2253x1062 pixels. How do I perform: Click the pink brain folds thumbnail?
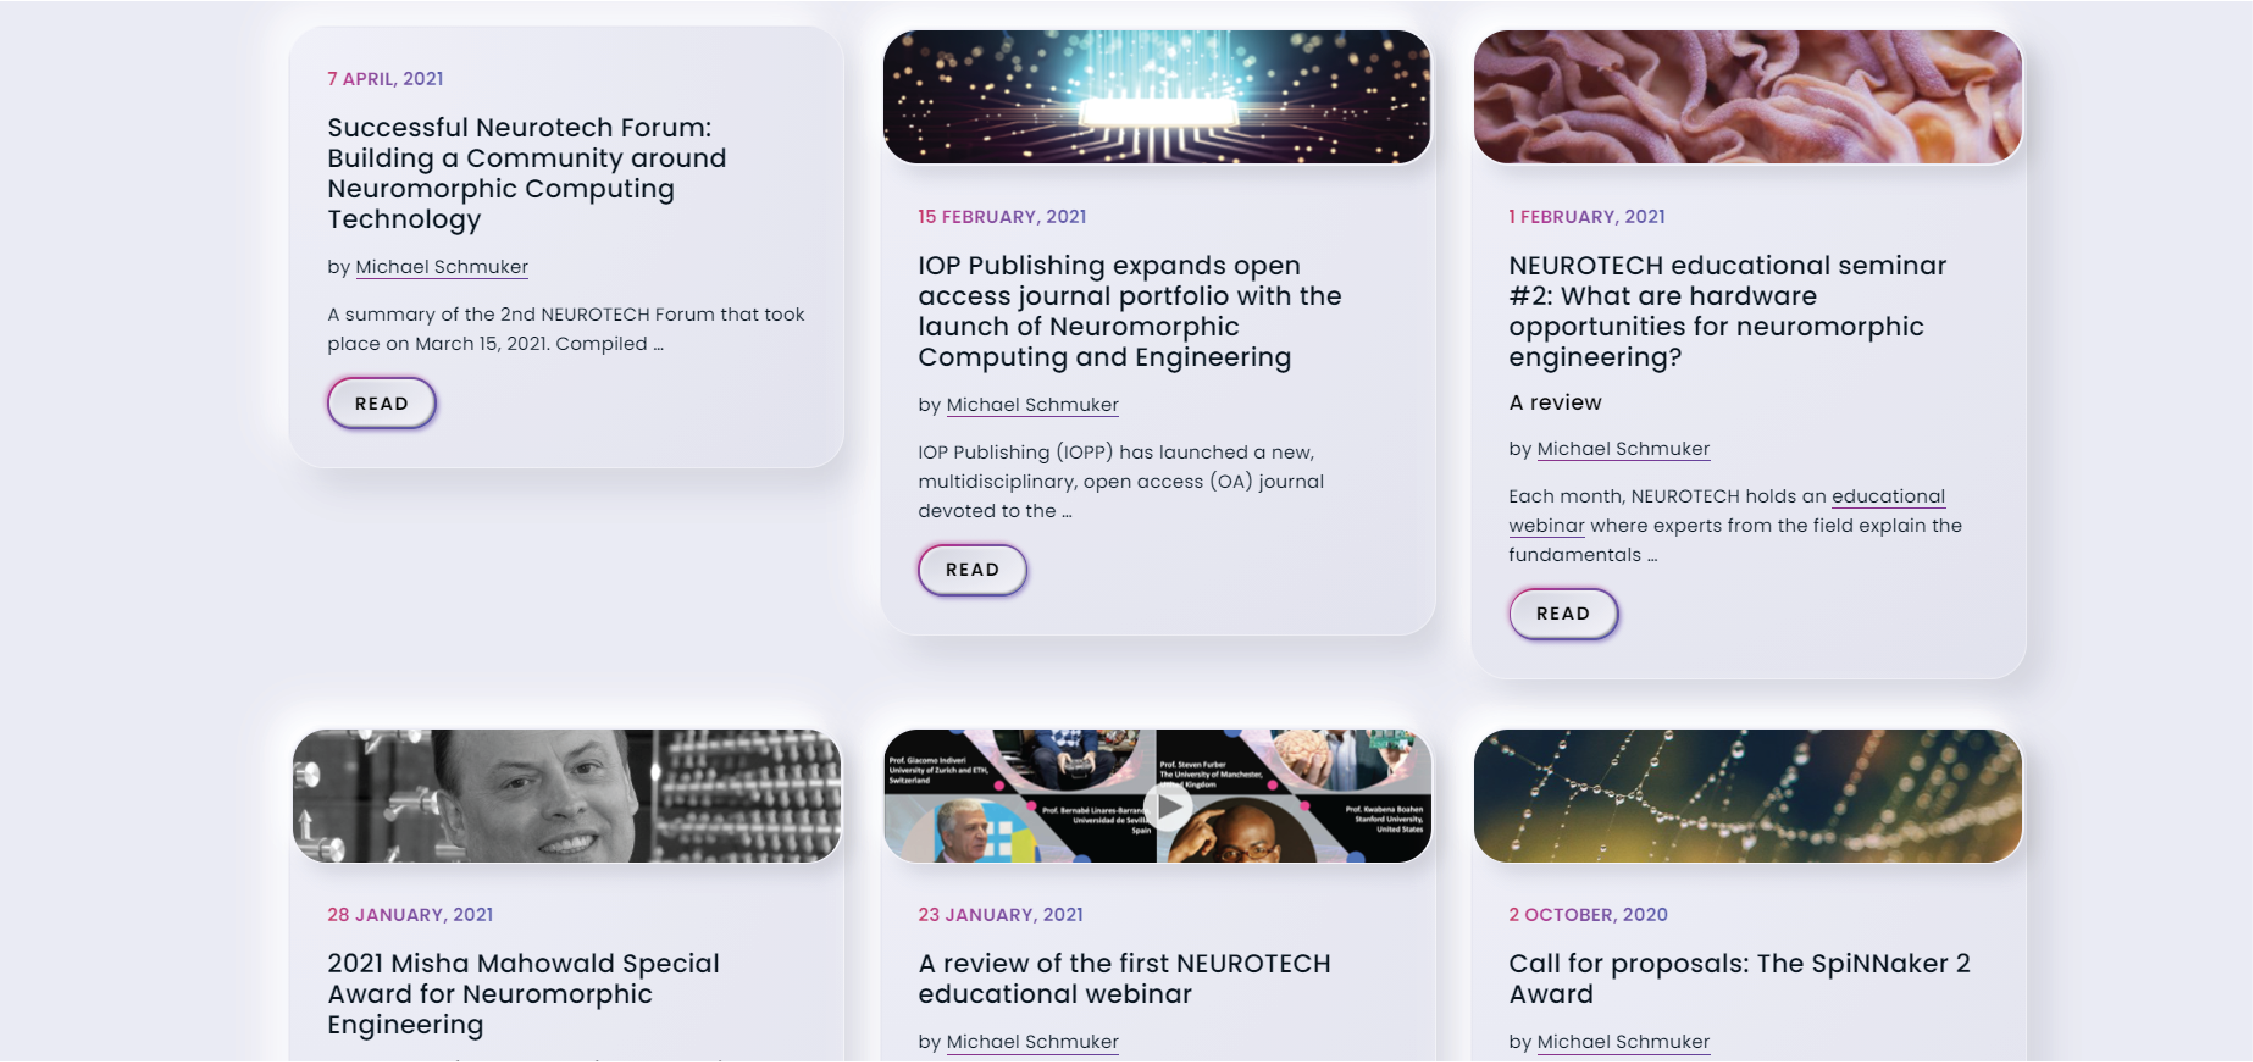[x=1747, y=97]
